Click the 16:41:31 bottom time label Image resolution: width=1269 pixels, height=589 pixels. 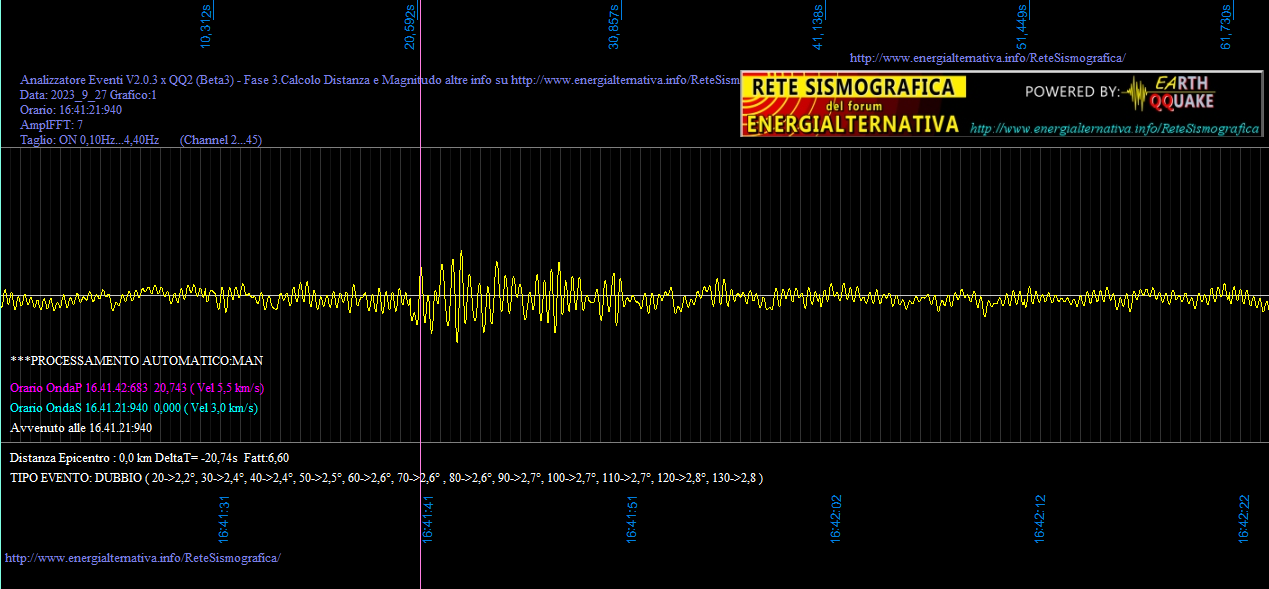tap(224, 520)
